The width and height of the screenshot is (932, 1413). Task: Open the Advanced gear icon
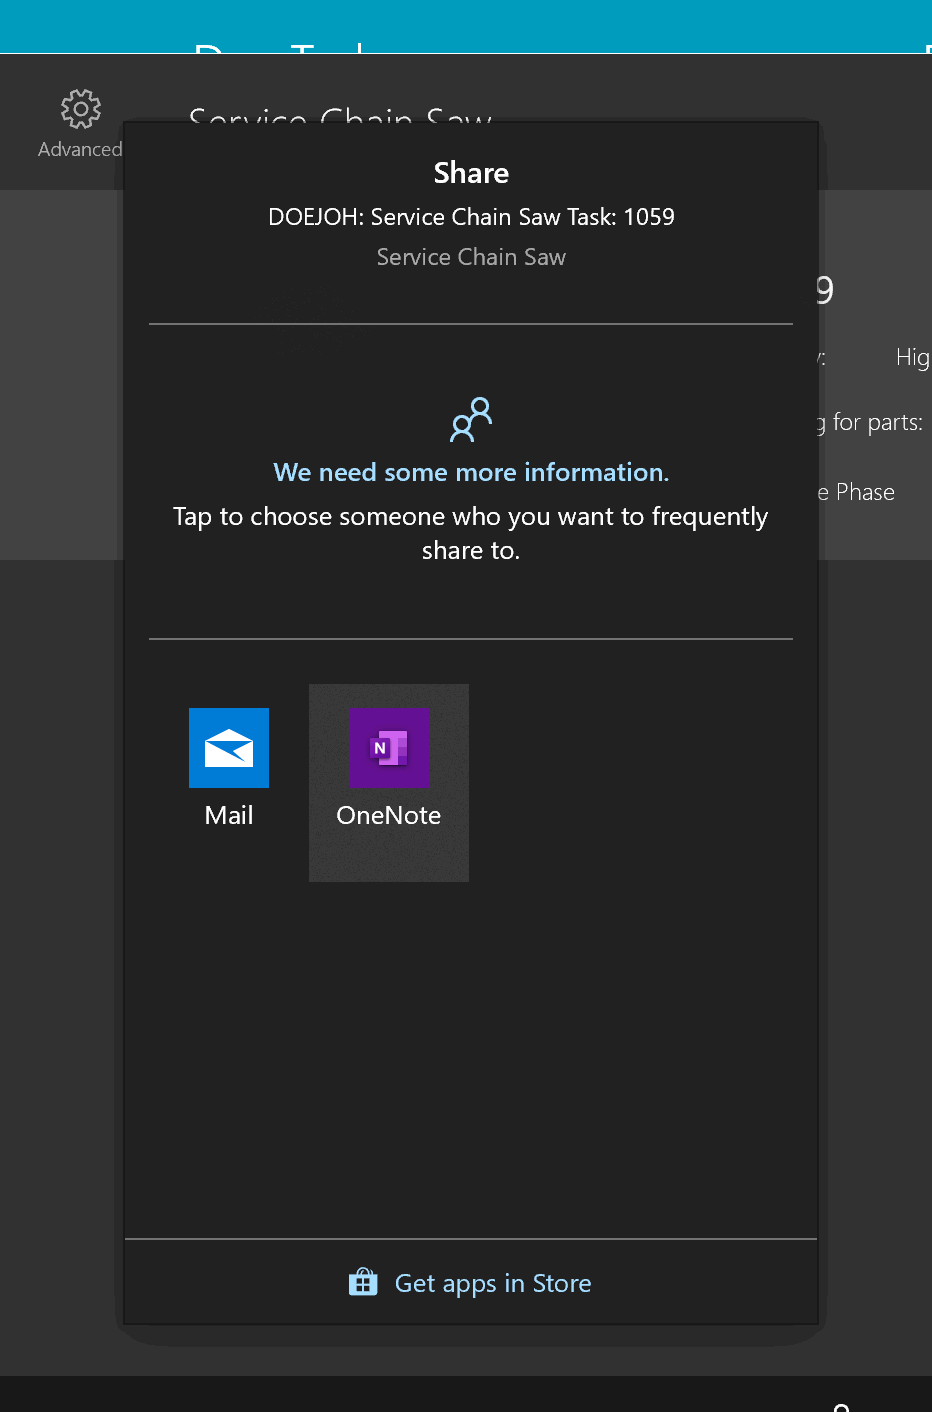[80, 109]
